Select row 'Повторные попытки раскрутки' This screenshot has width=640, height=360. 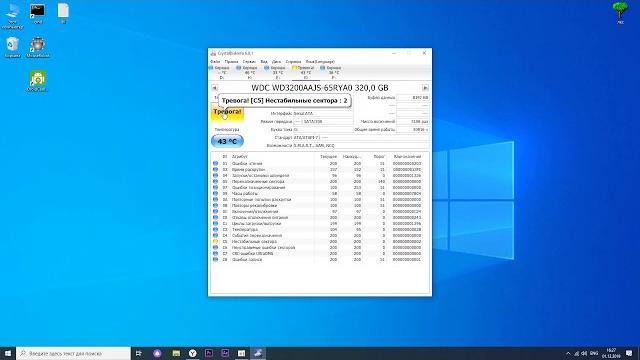pos(317,200)
